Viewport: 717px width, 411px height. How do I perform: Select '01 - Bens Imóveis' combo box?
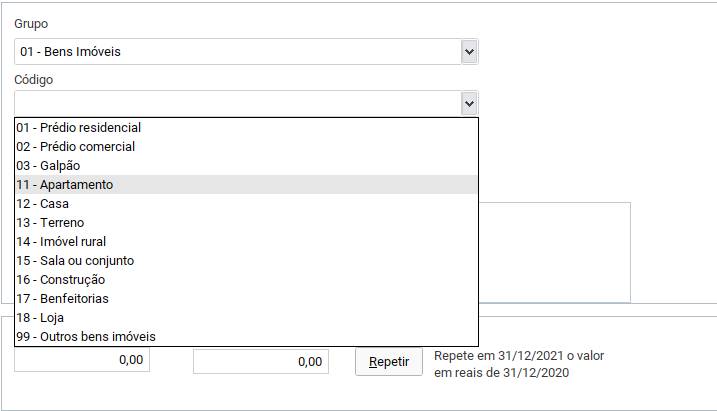[x=237, y=51]
